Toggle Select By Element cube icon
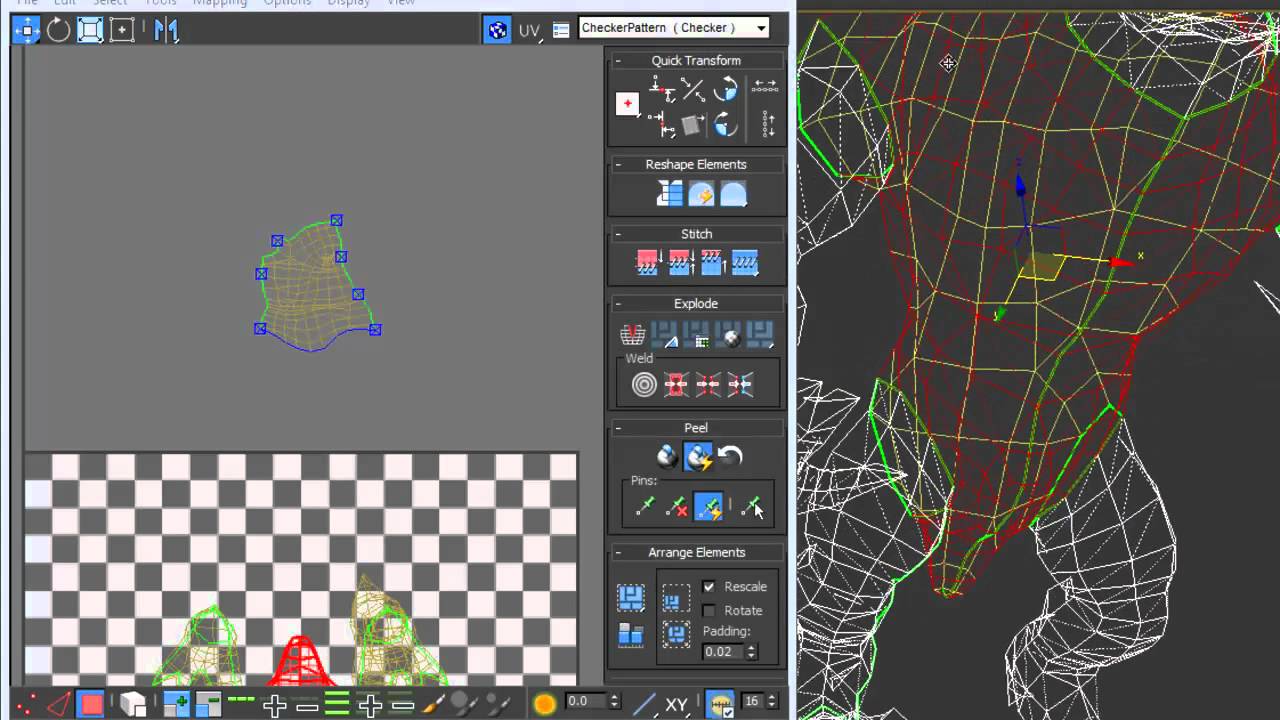The height and width of the screenshot is (720, 1280). 133,705
